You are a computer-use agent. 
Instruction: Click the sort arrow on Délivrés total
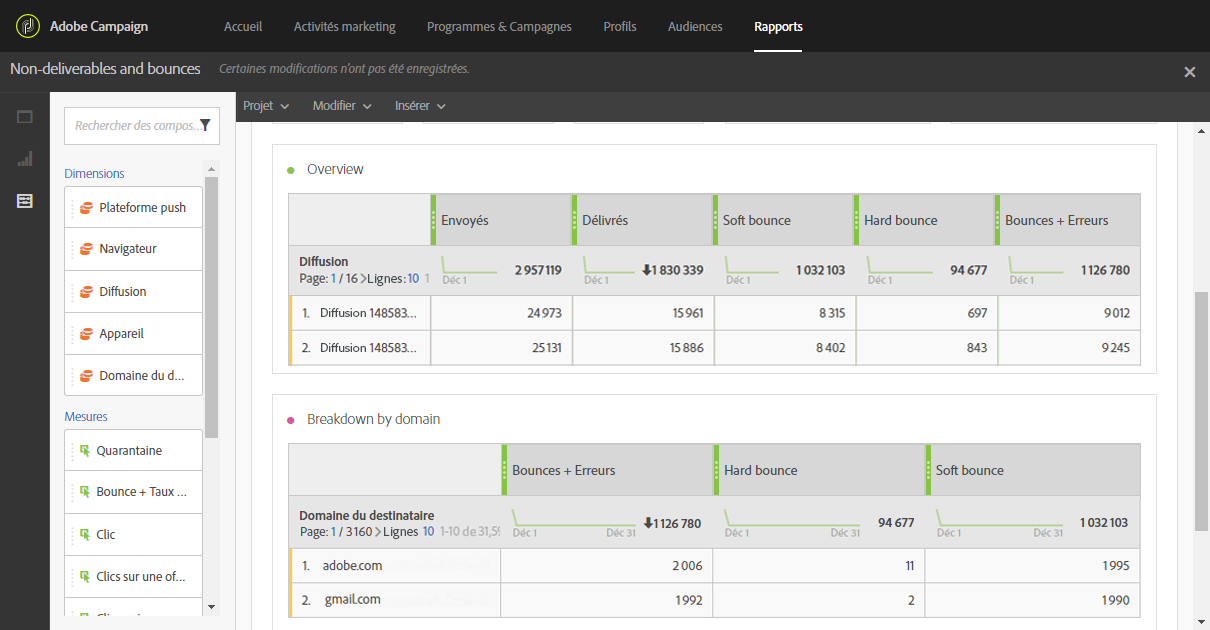coord(648,270)
